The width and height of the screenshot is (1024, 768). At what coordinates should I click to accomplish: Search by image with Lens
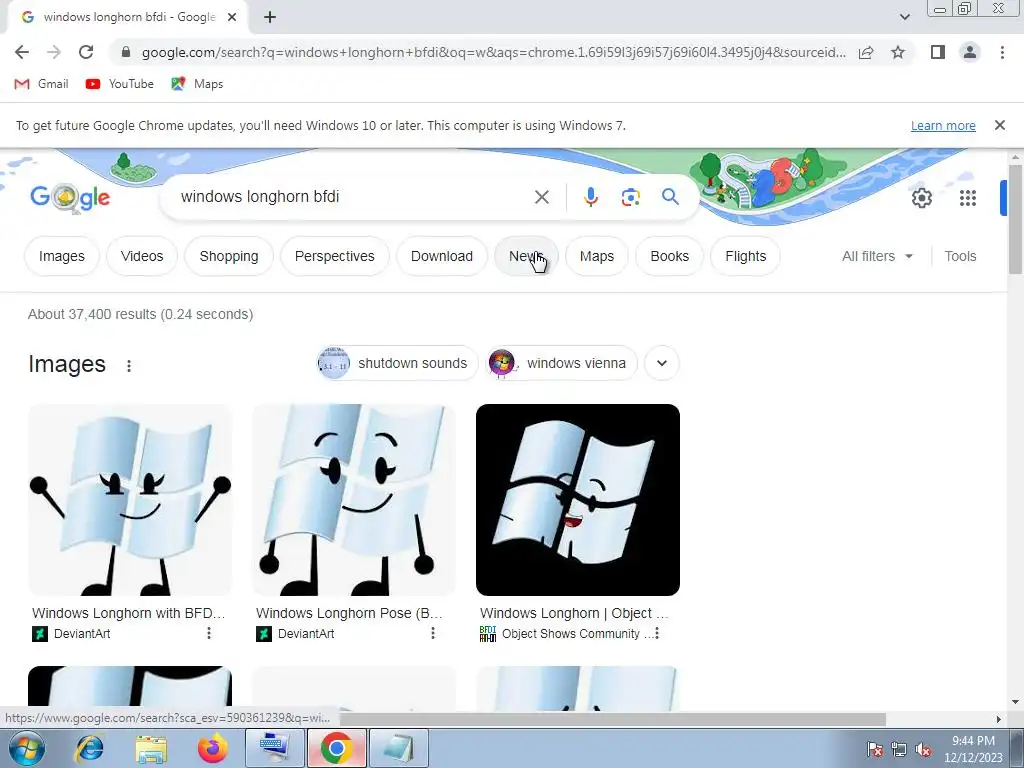[x=630, y=197]
